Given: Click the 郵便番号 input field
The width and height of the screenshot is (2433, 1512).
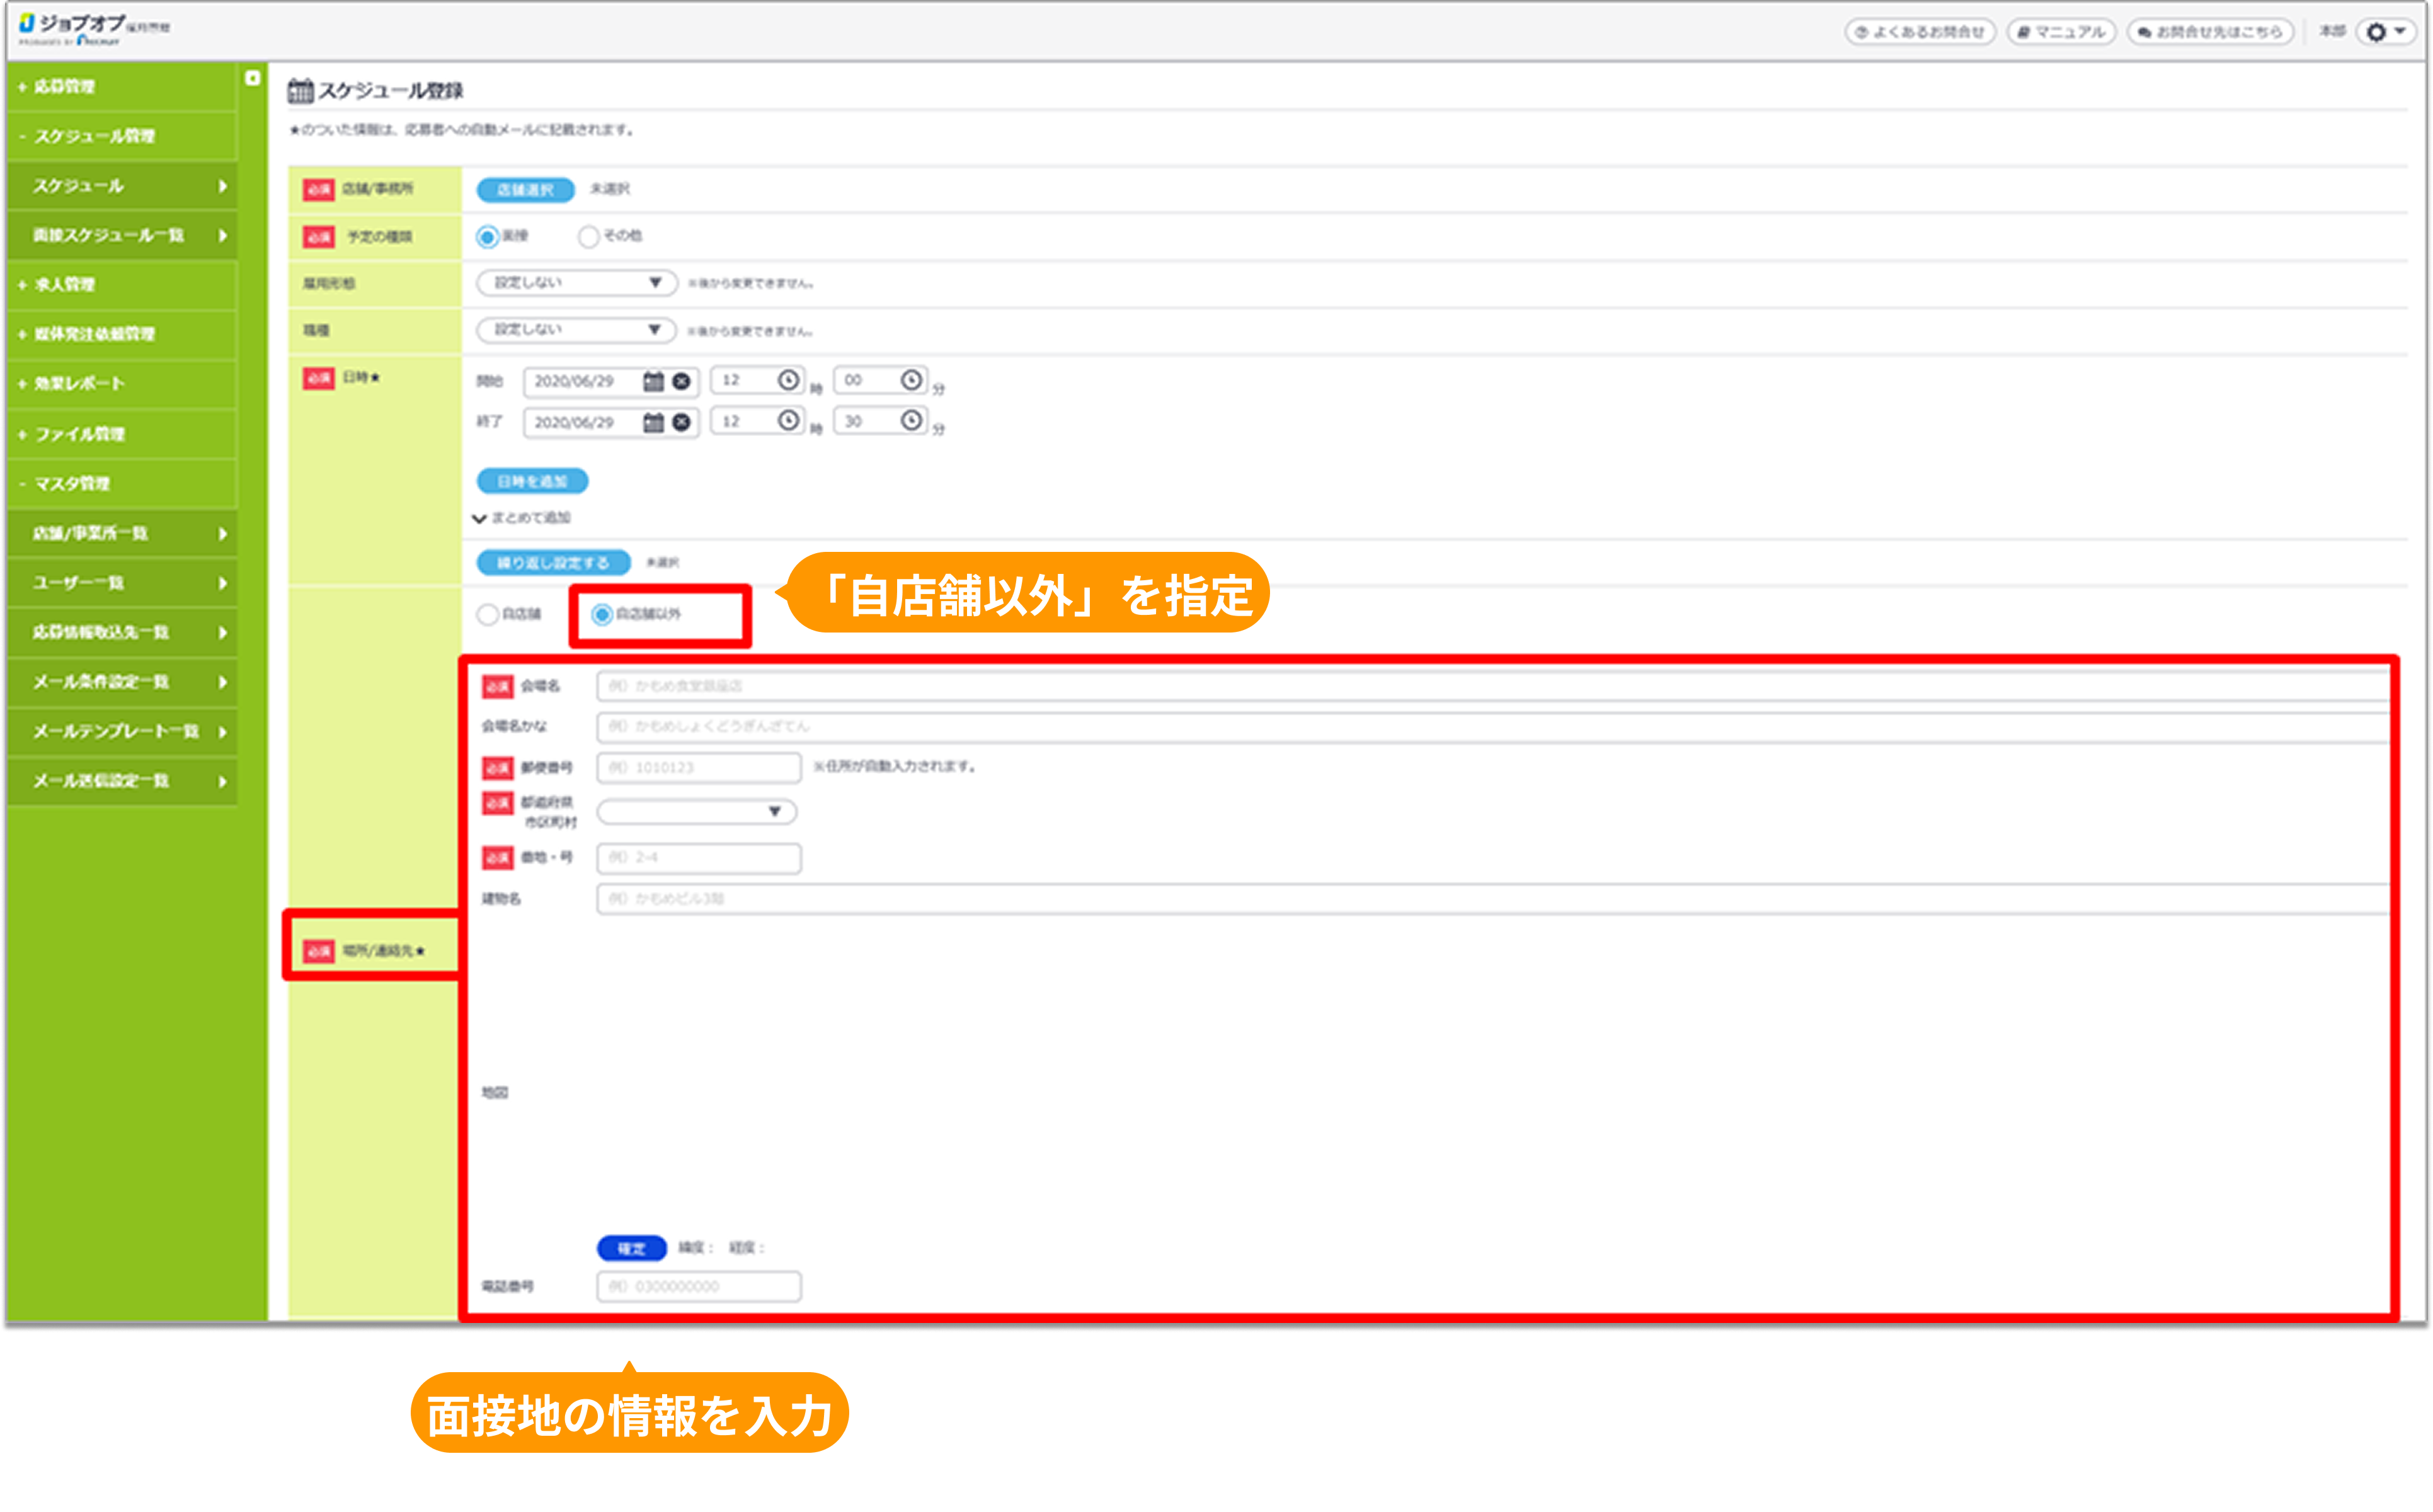Looking at the screenshot, I should point(697,767).
